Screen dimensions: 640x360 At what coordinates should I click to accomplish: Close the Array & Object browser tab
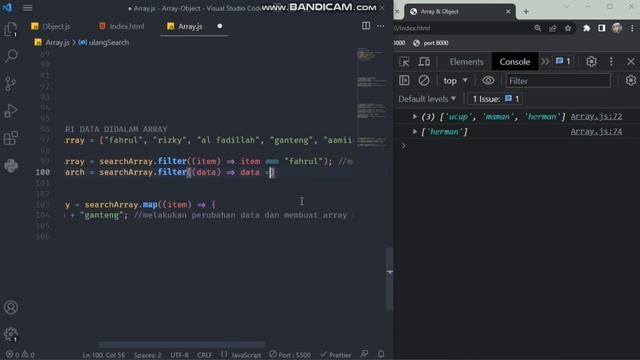point(508,11)
